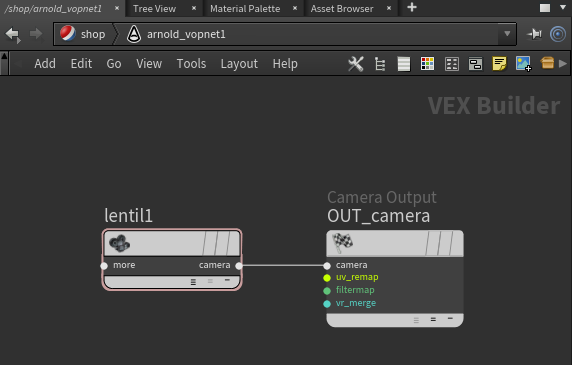This screenshot has width=572, height=365.
Task: Maximize the pane with square icon
Action: 545,8
